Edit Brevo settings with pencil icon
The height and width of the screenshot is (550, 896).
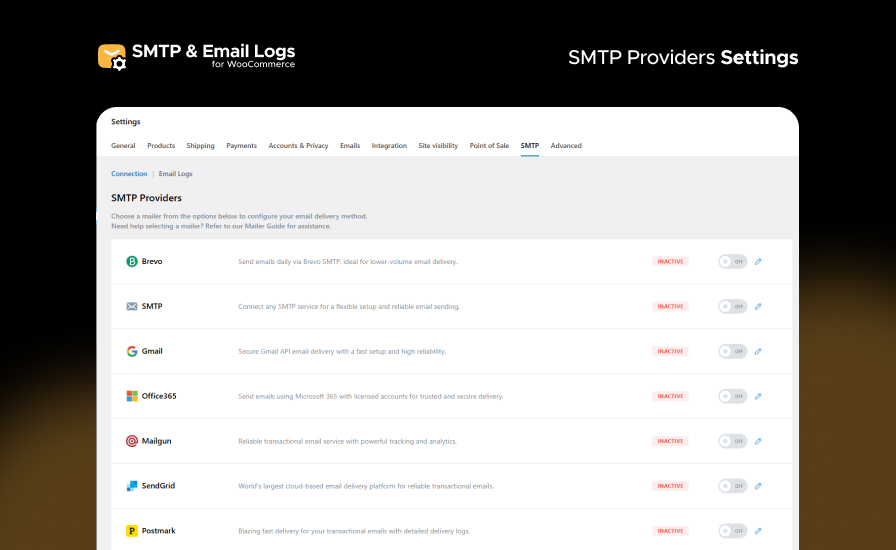(758, 261)
